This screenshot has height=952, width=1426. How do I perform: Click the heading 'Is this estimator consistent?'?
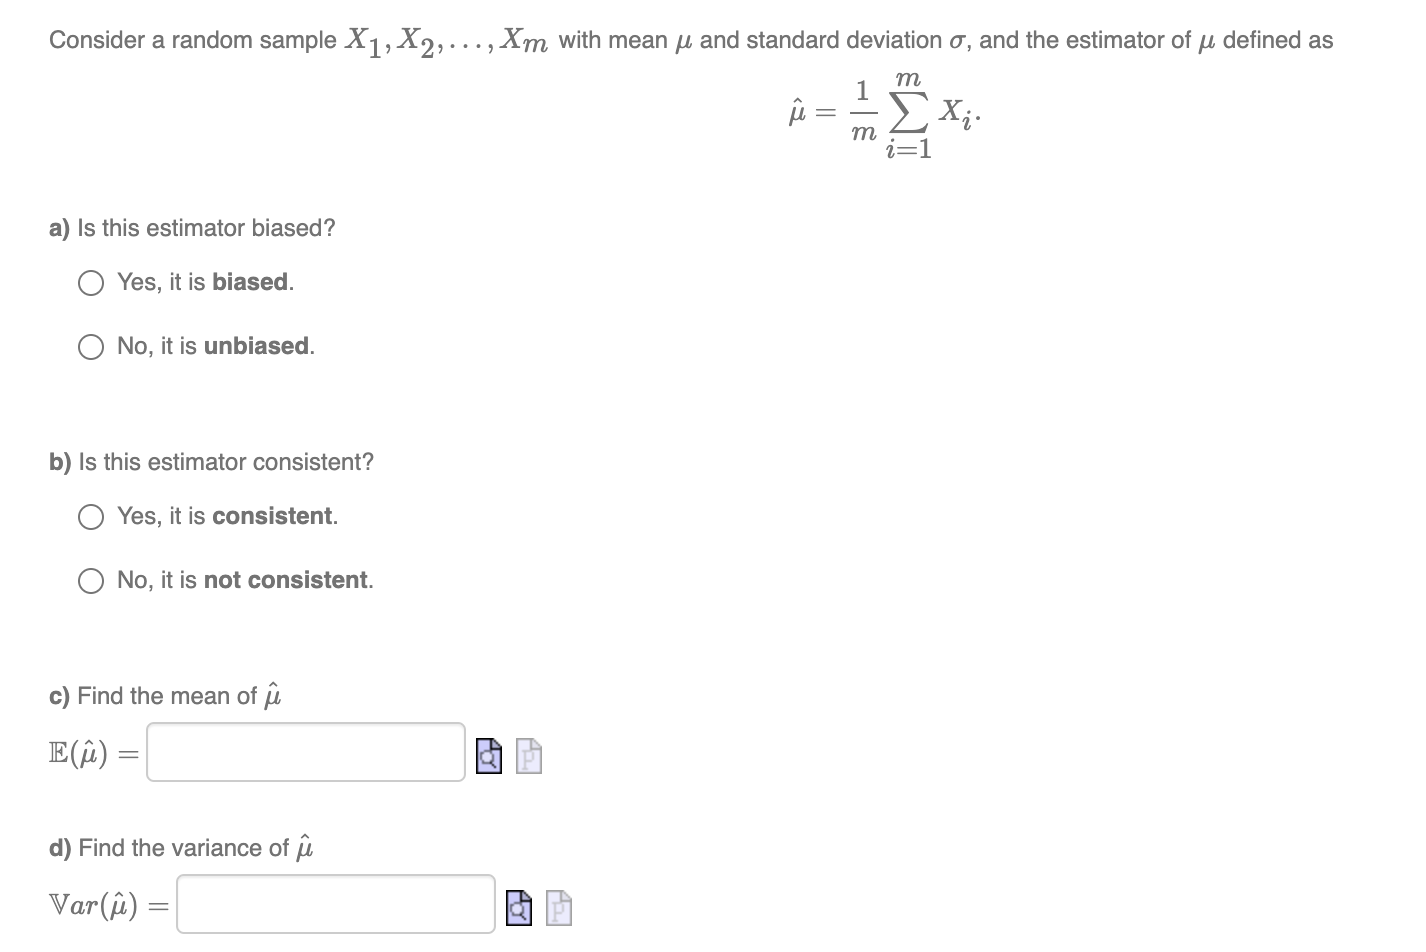(x=212, y=462)
